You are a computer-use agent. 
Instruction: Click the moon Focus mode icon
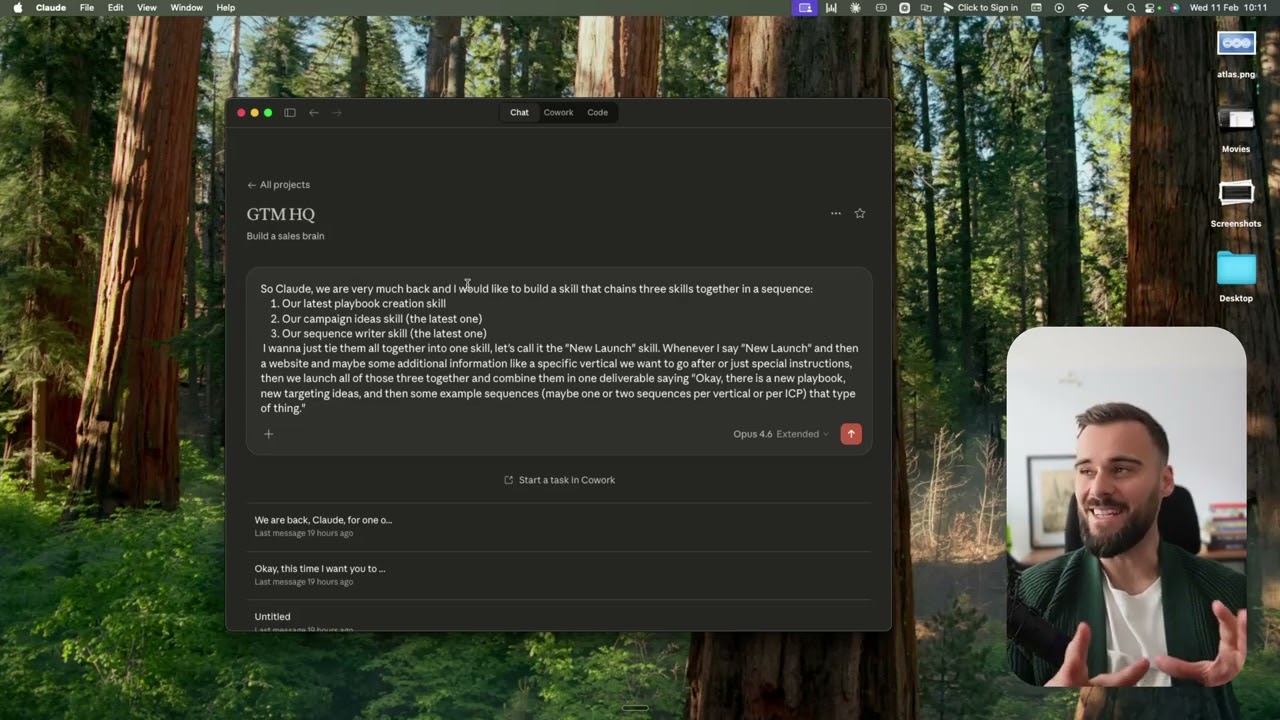point(1108,8)
